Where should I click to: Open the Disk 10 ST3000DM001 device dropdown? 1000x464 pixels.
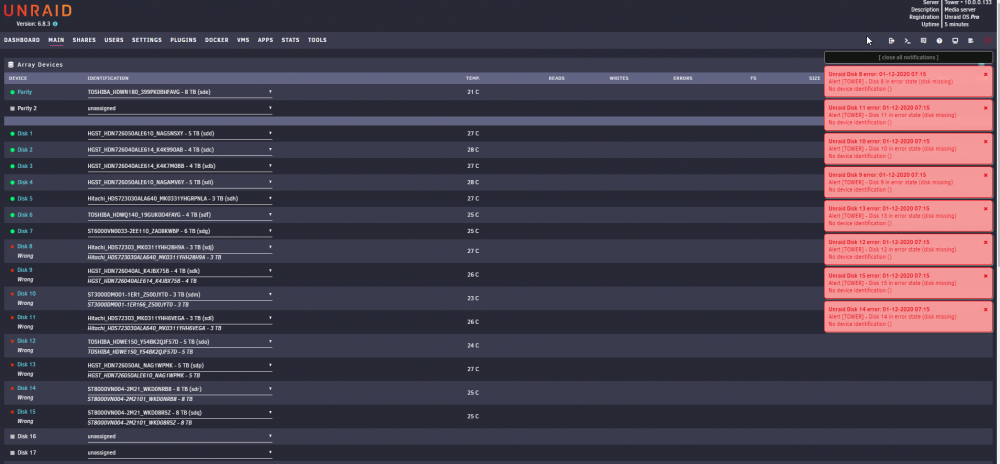(x=180, y=294)
